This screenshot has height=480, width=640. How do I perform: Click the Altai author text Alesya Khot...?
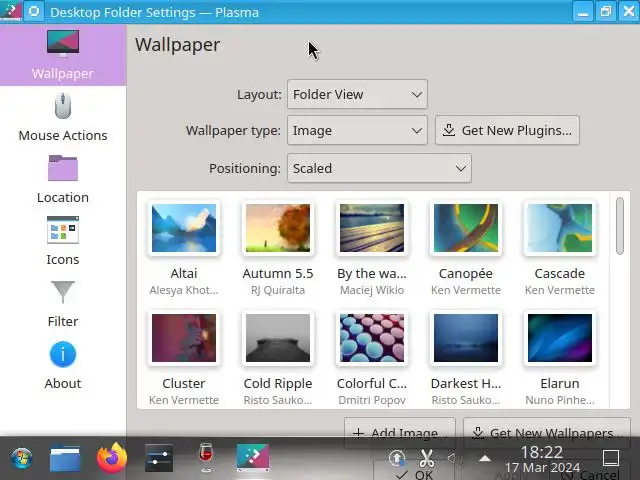(184, 290)
